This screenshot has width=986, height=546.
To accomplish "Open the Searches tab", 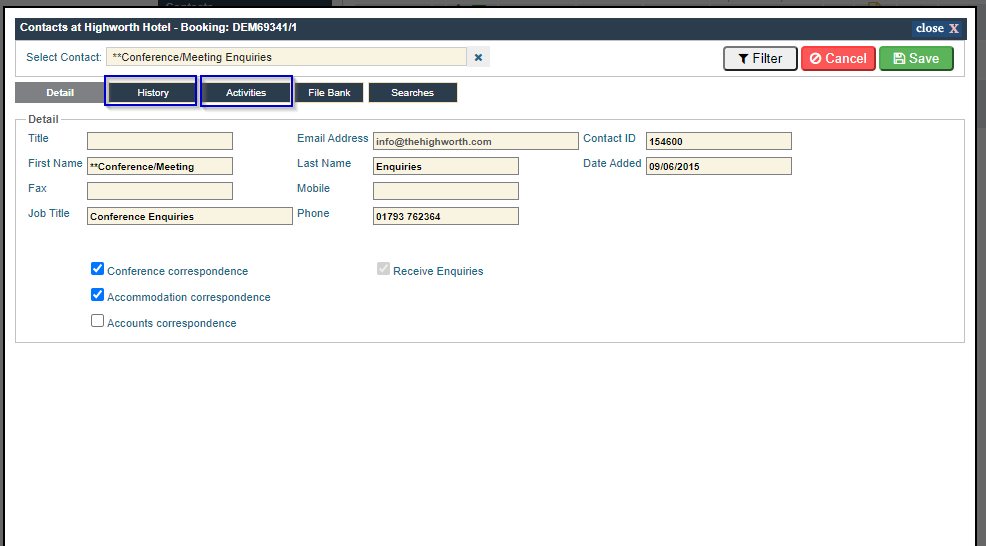I will coord(413,92).
